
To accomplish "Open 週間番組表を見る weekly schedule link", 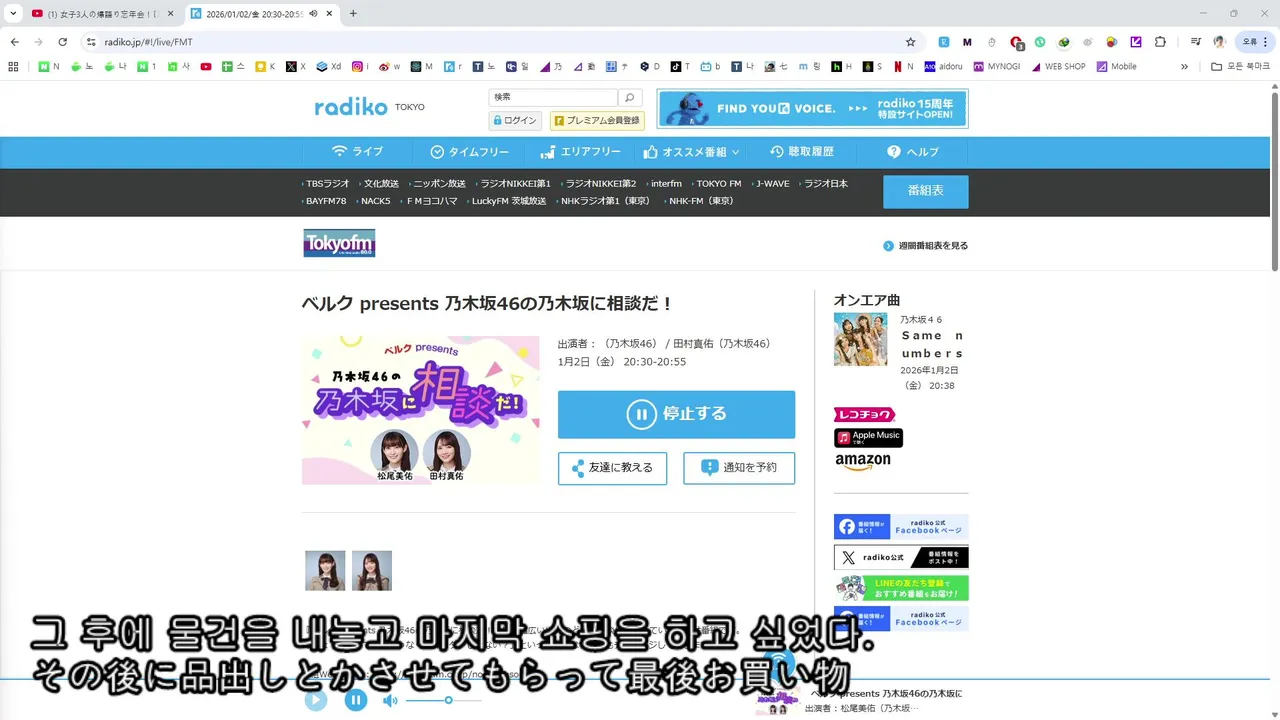I will [926, 246].
